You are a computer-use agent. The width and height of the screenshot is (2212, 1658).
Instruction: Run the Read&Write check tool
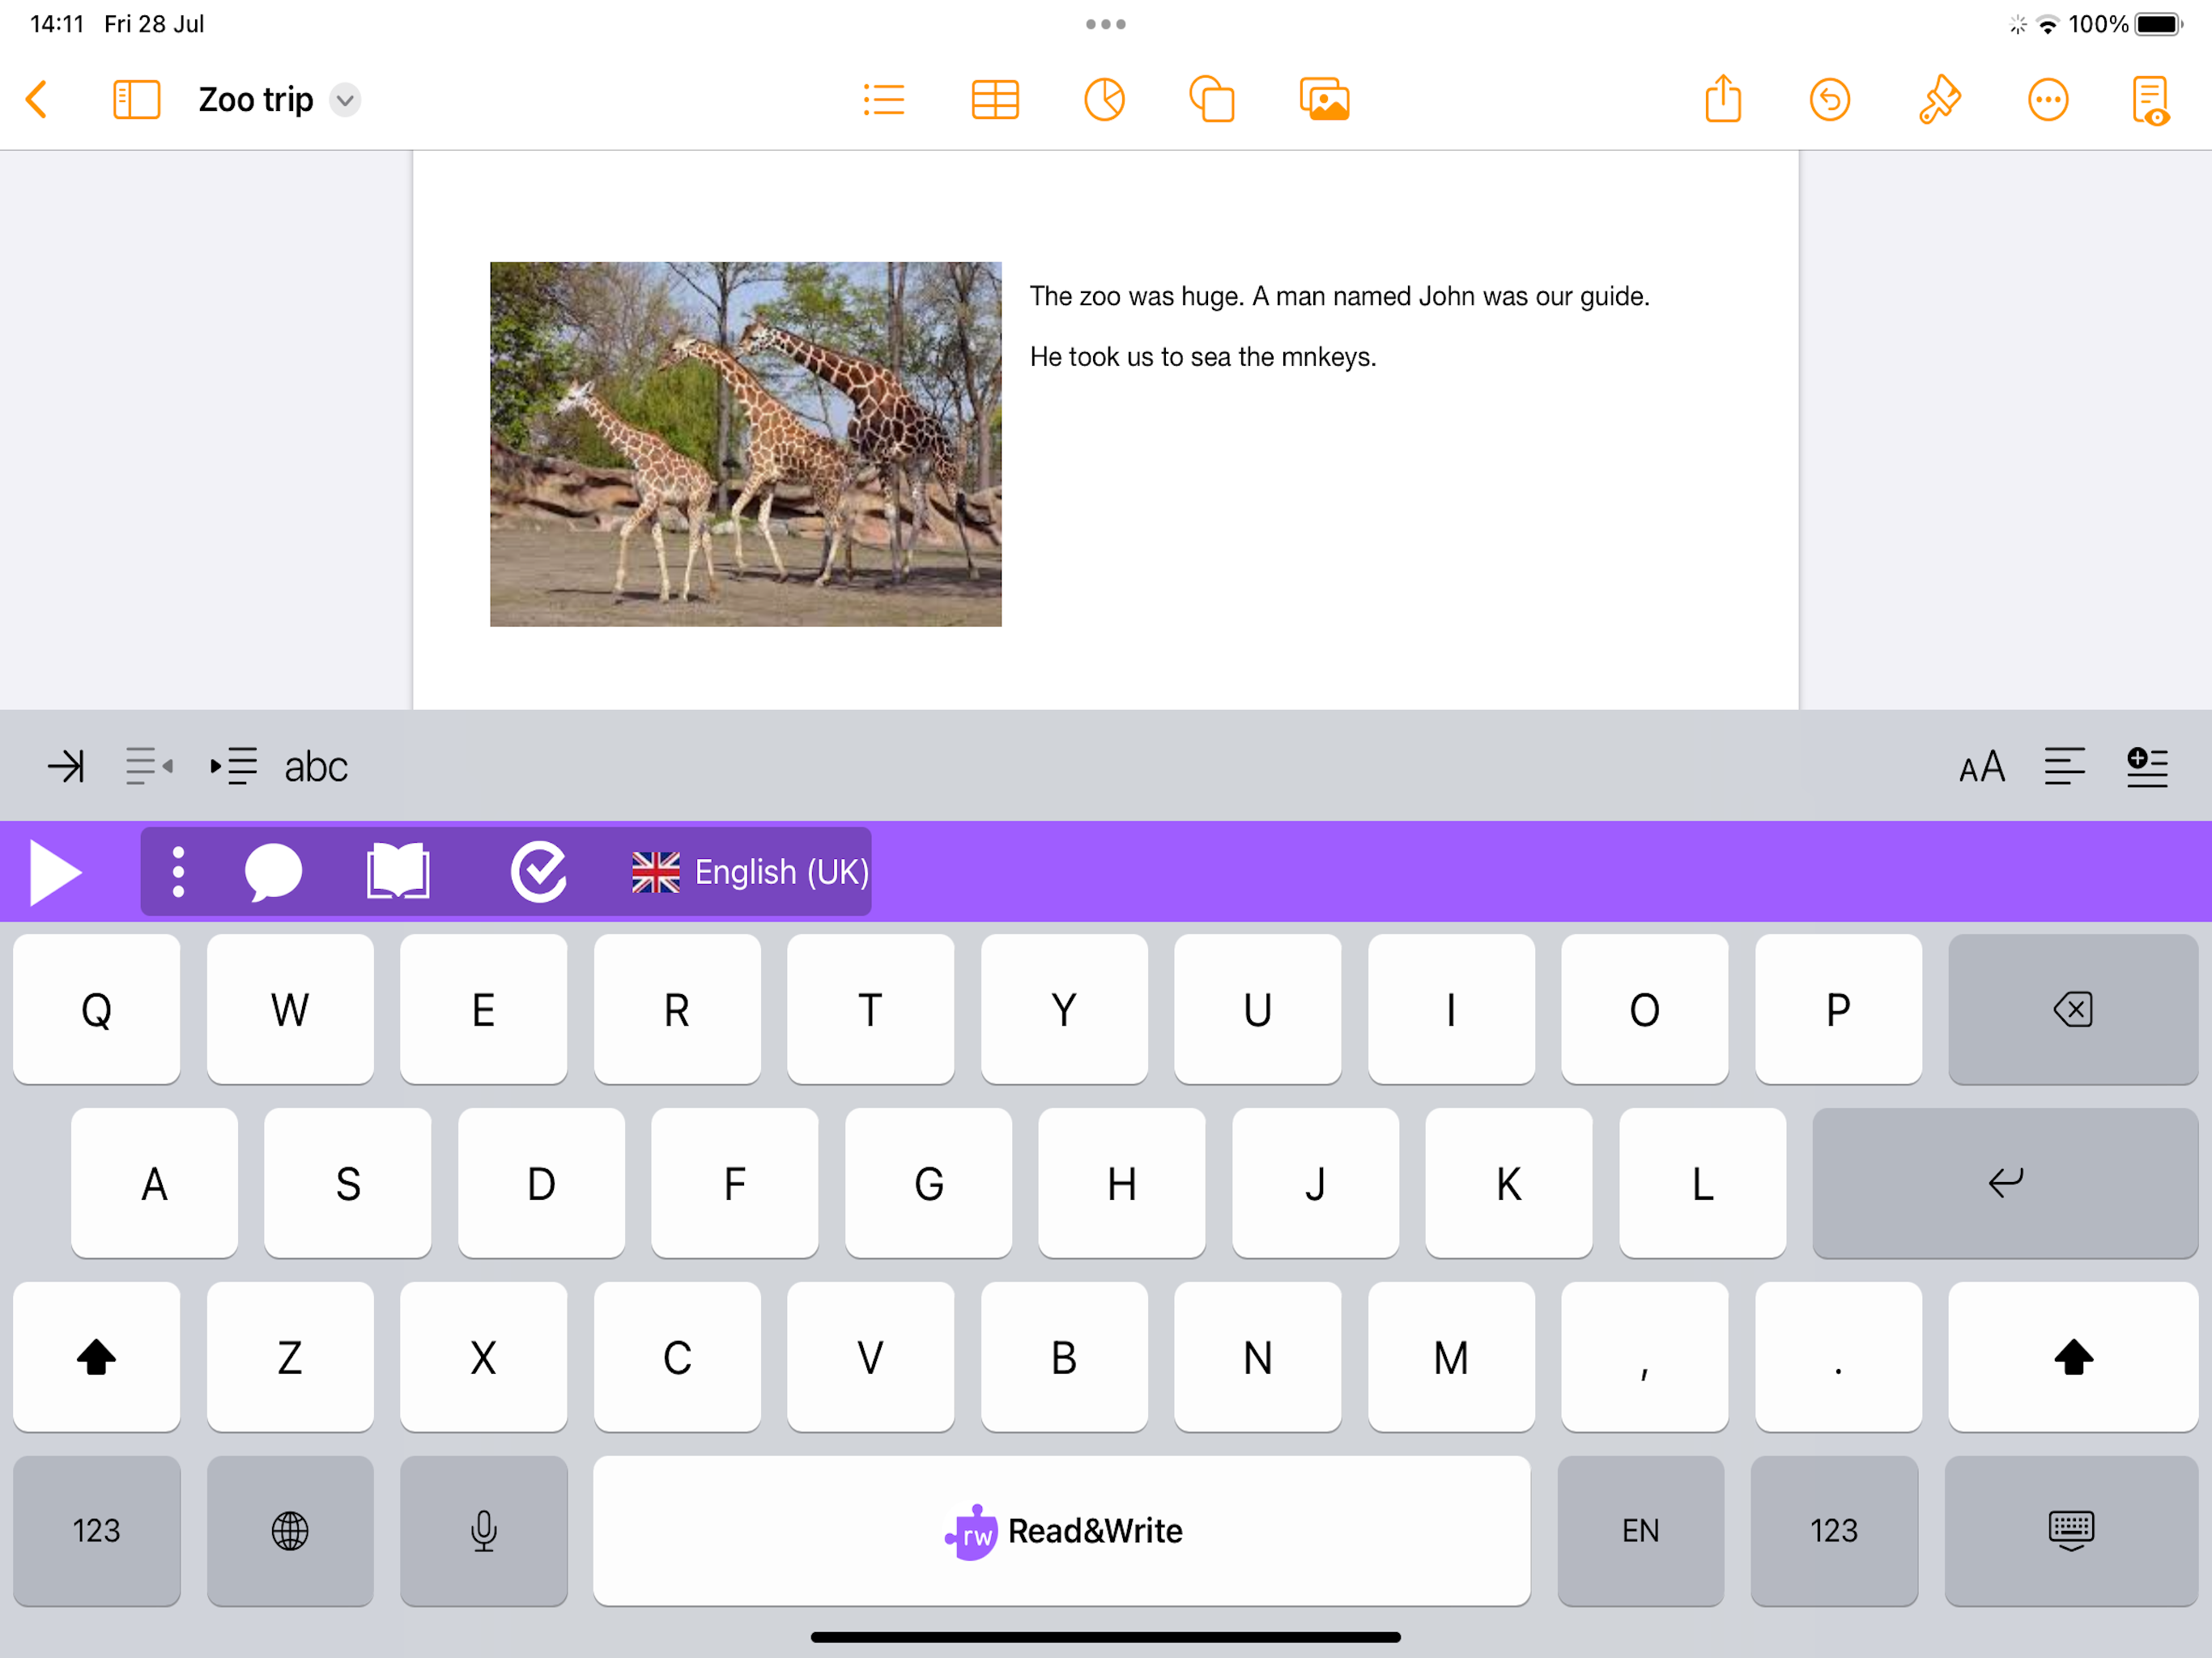pos(539,872)
